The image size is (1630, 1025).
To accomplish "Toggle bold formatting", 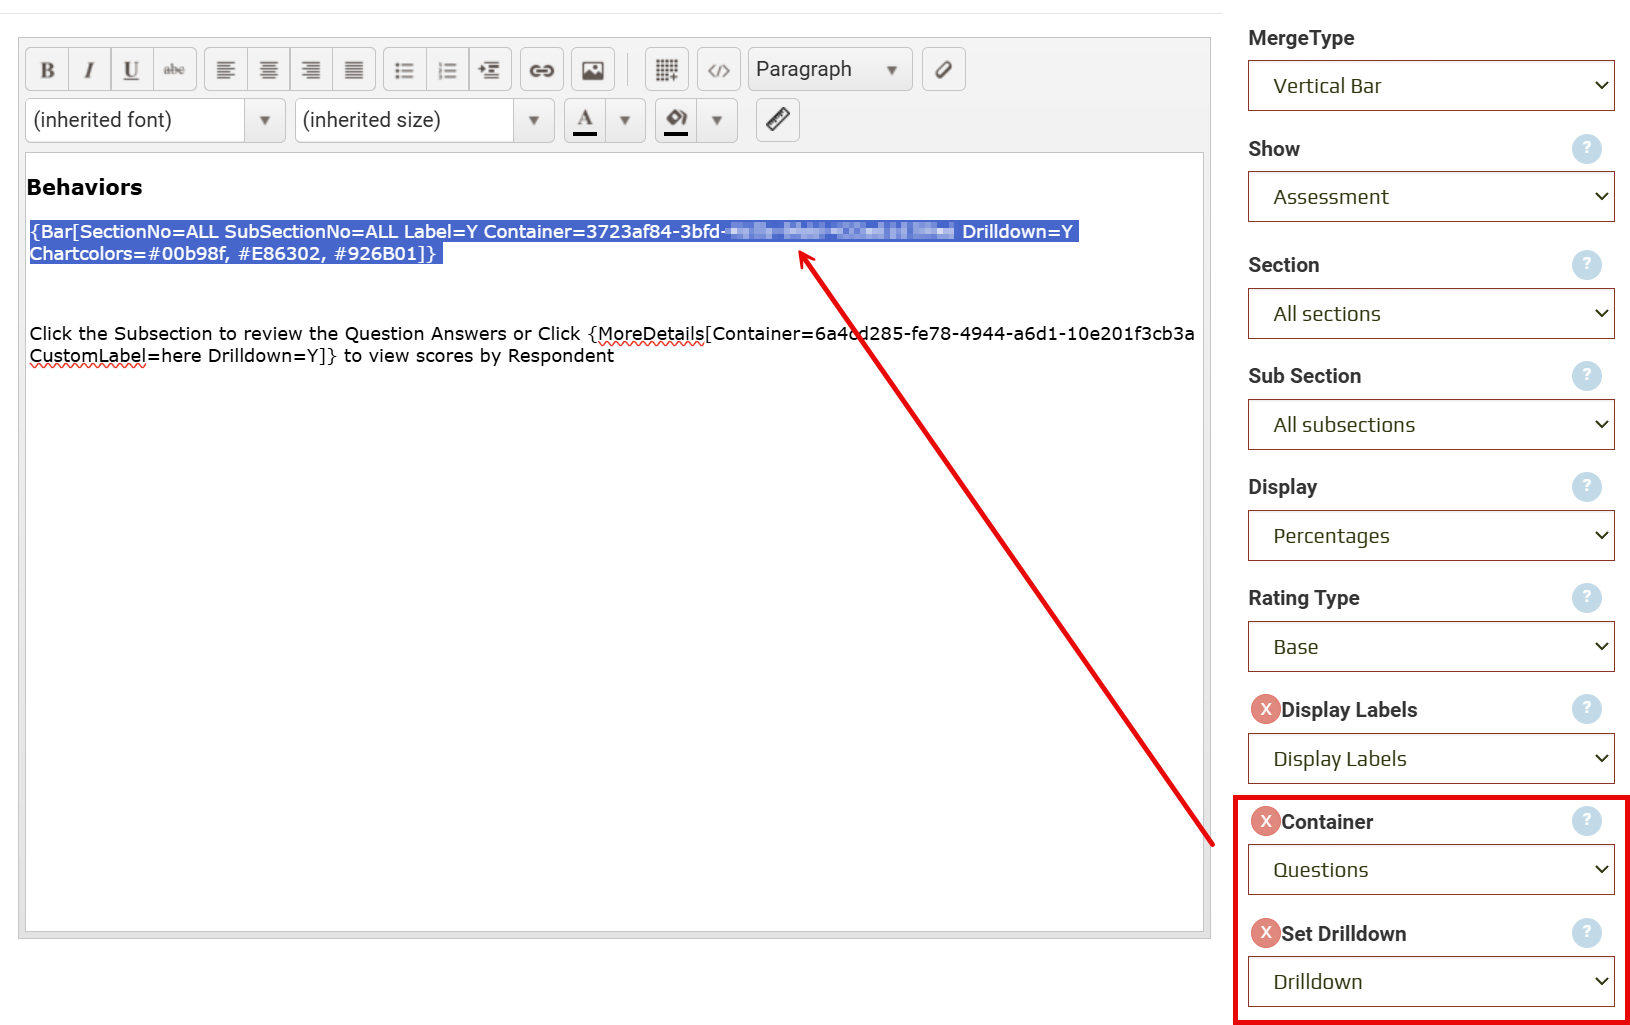I will [47, 70].
